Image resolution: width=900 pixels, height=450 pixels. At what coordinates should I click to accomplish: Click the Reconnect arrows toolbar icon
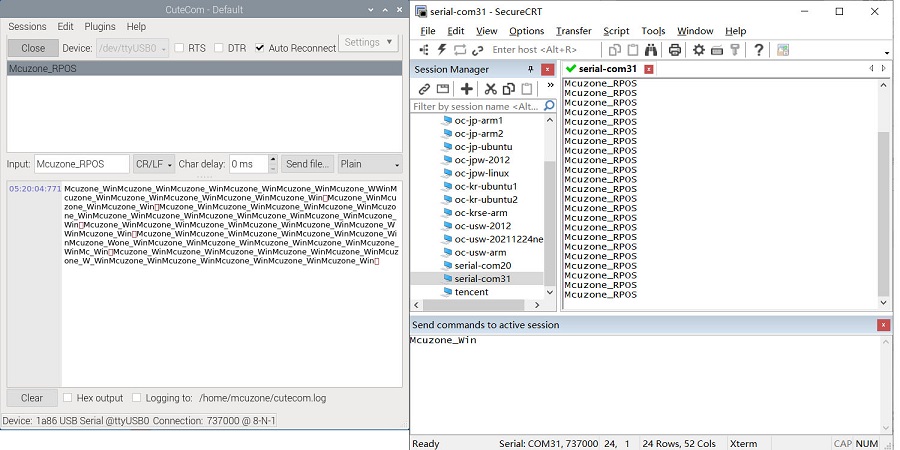(460, 50)
